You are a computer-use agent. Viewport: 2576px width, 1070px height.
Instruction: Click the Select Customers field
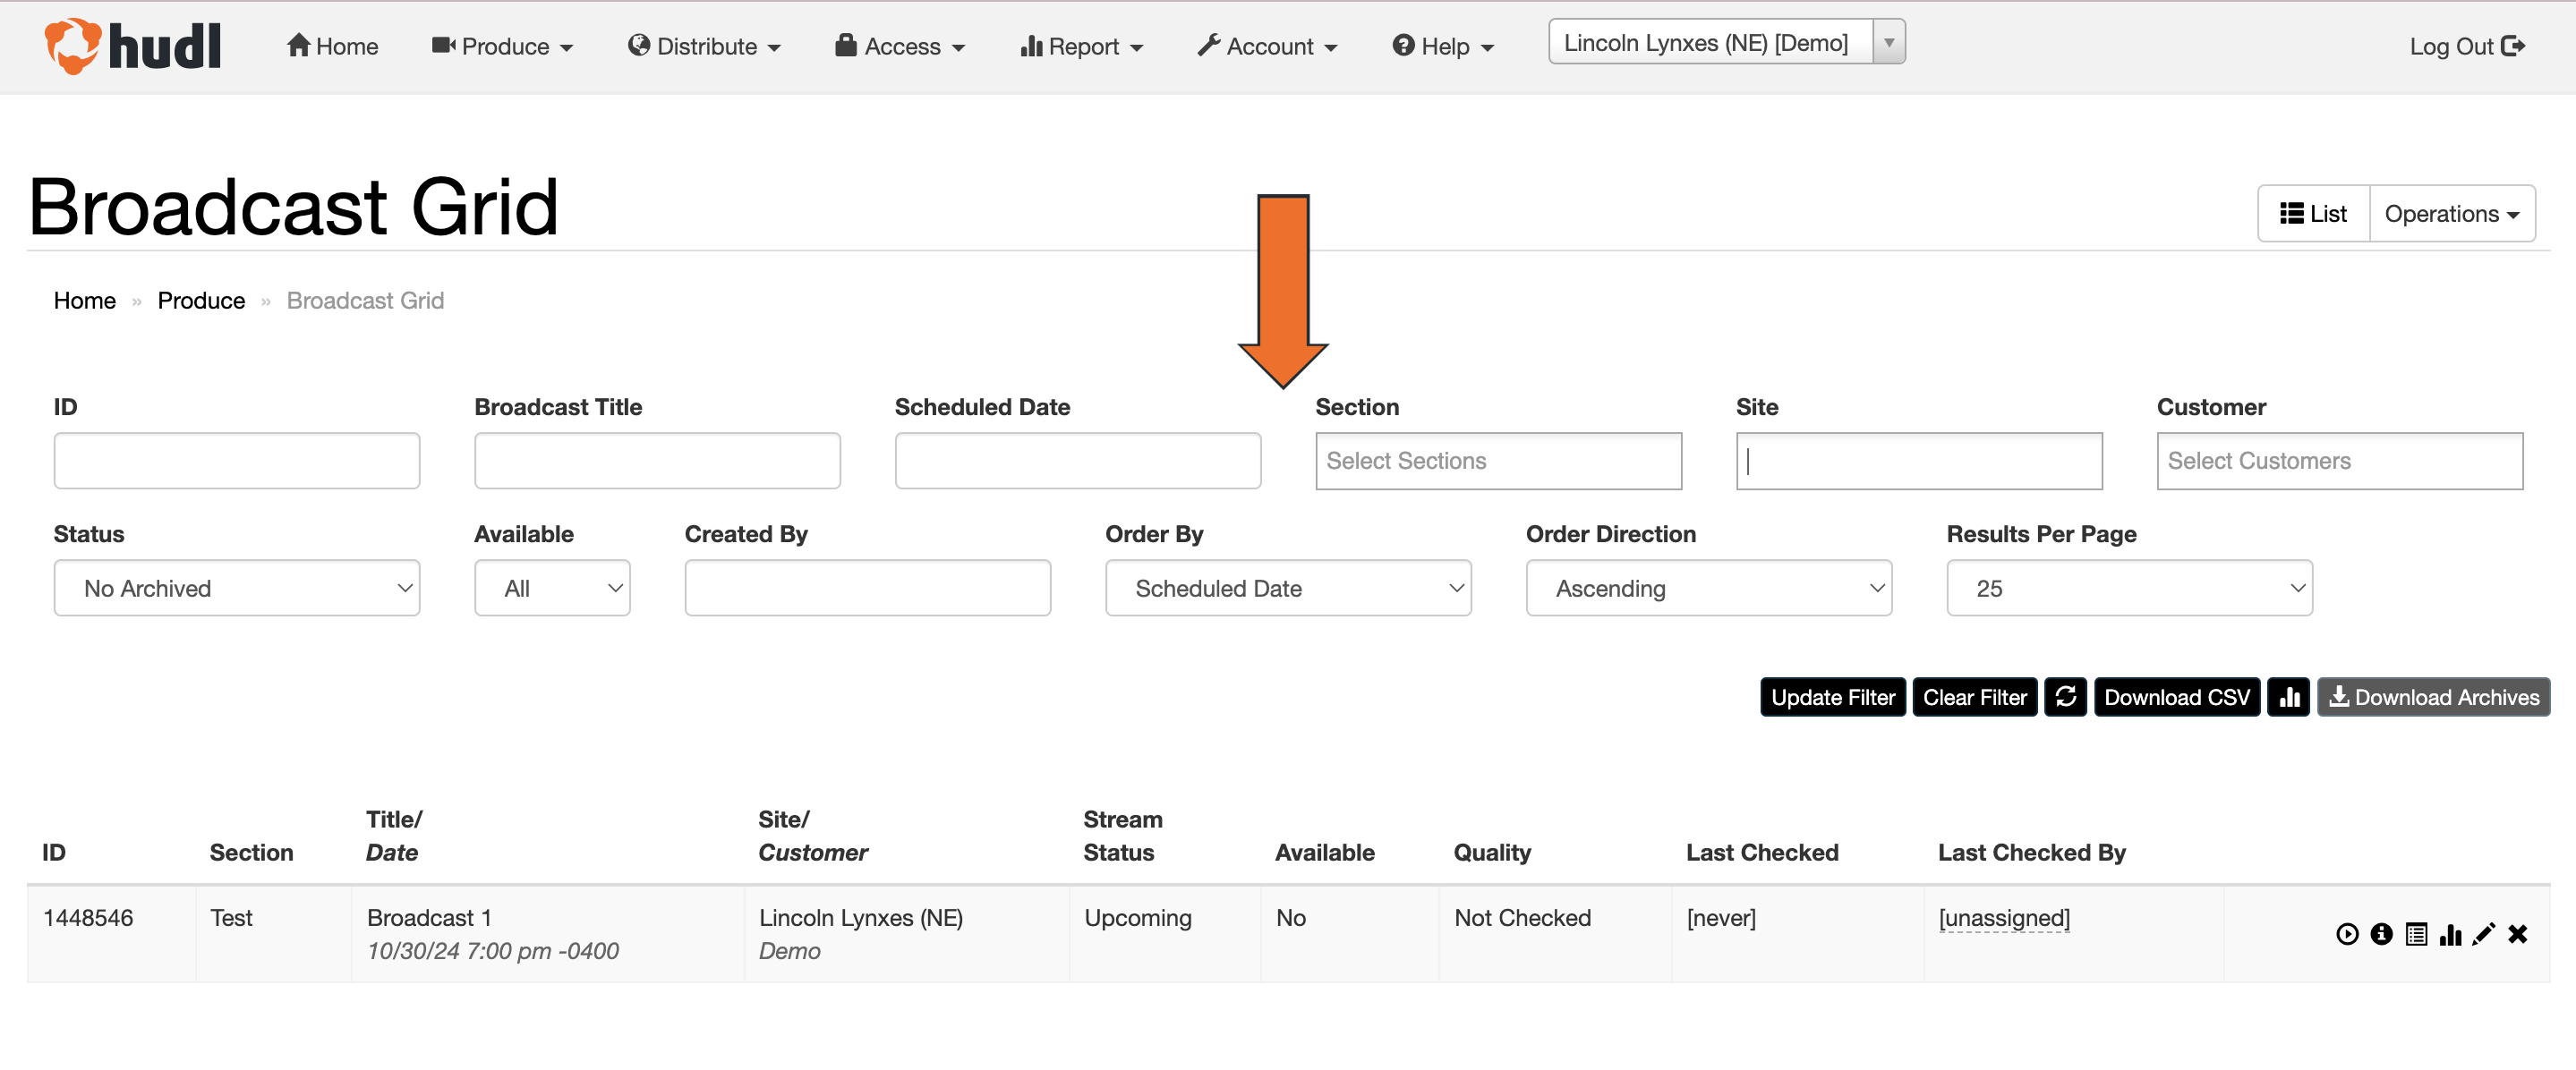coord(2339,461)
